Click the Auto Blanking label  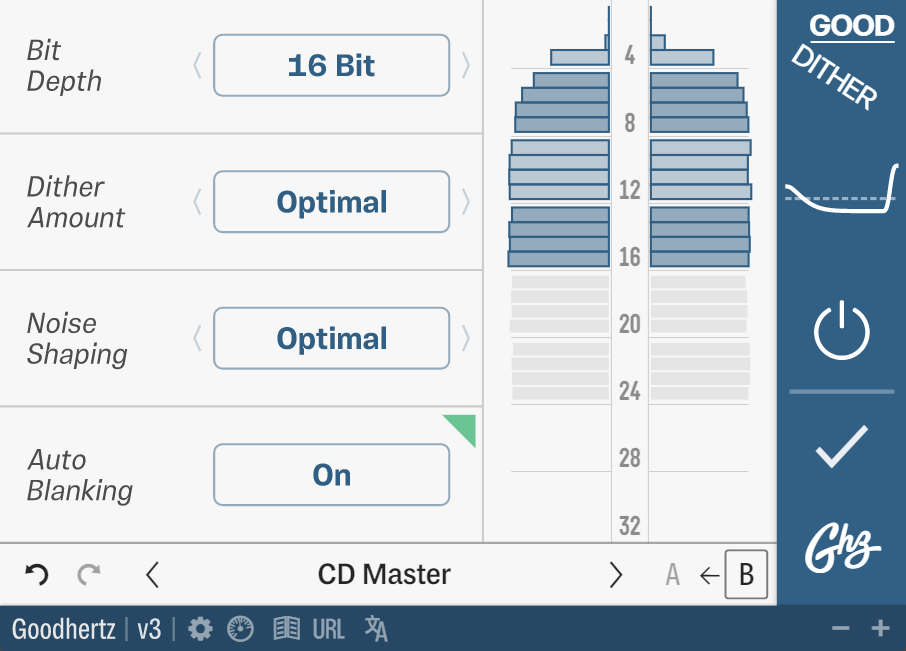click(80, 475)
